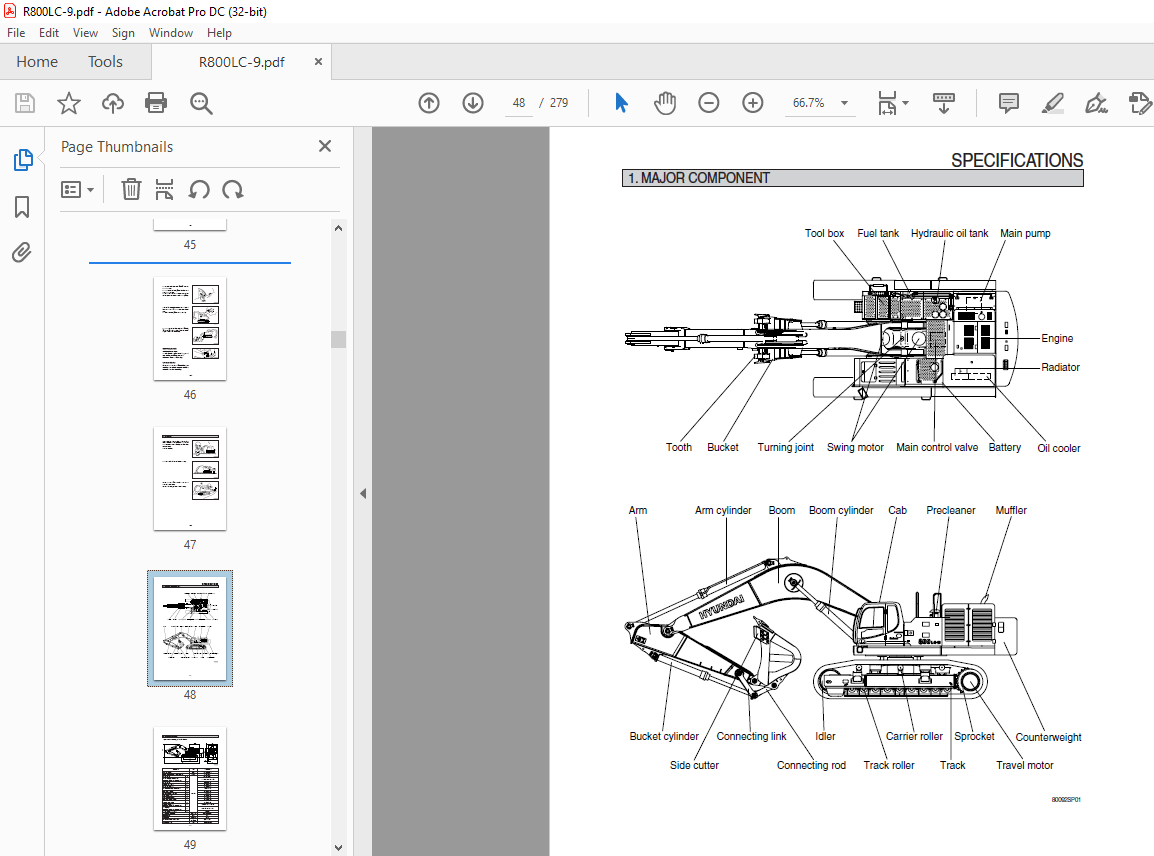This screenshot has width=1154, height=856.
Task: Delete selected page with trash icon
Action: [x=131, y=190]
